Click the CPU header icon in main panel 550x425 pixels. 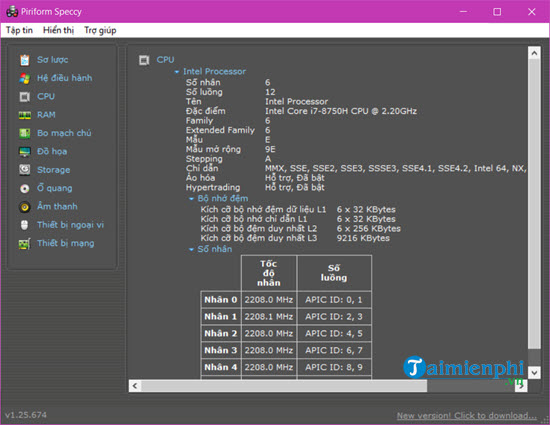tap(144, 60)
